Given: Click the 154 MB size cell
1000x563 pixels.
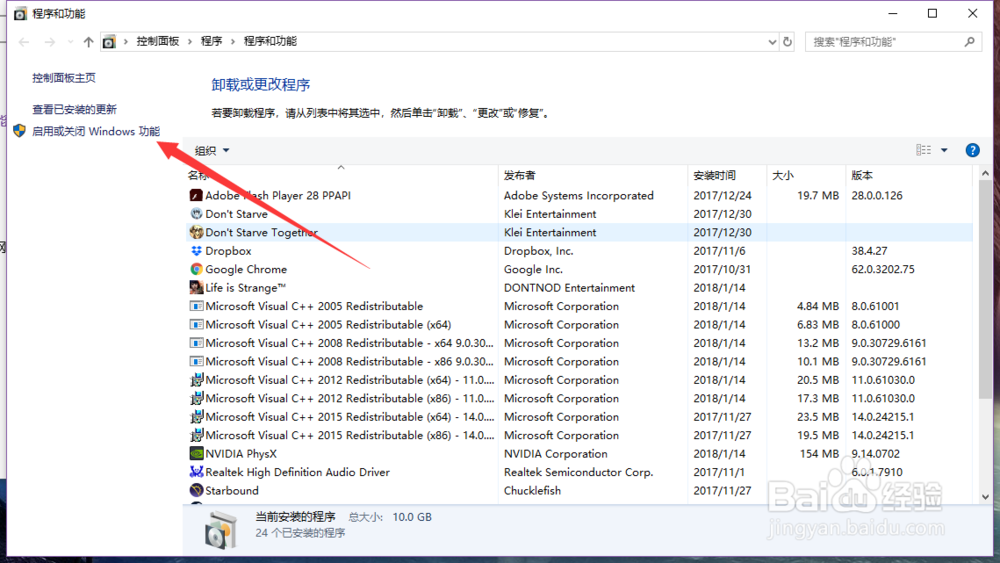Looking at the screenshot, I should point(820,453).
